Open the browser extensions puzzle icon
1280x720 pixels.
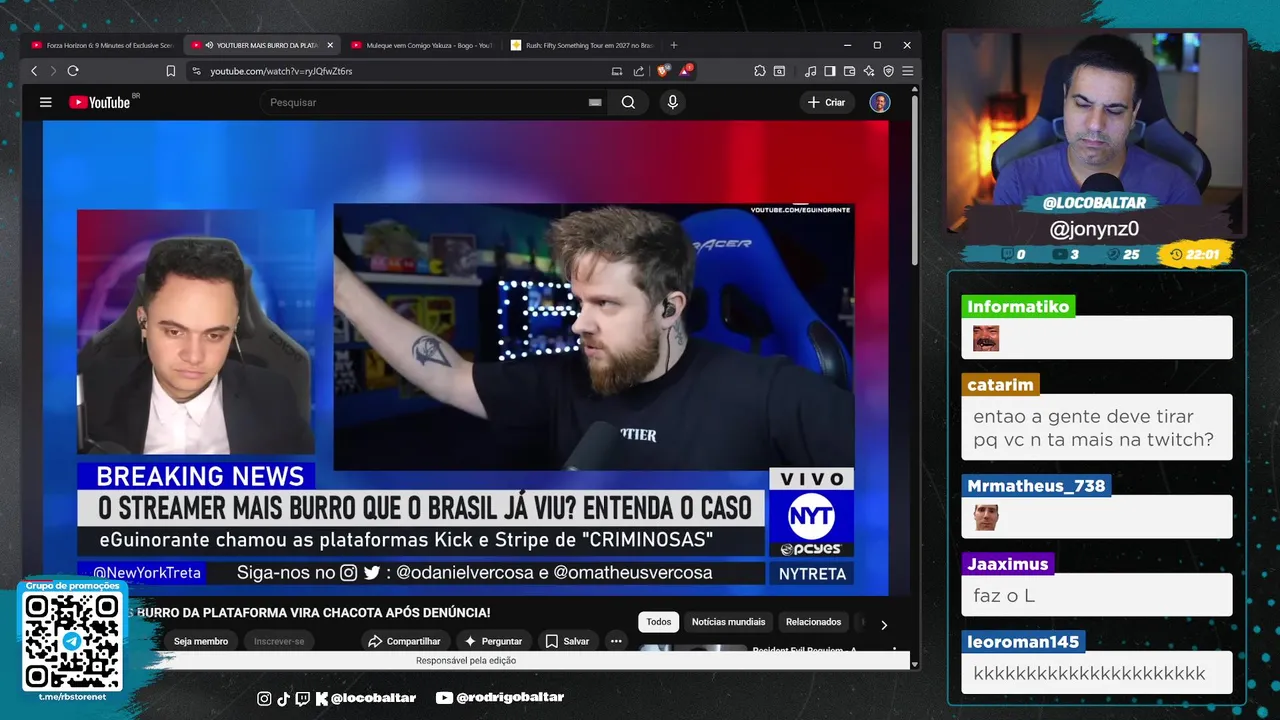[x=760, y=71]
